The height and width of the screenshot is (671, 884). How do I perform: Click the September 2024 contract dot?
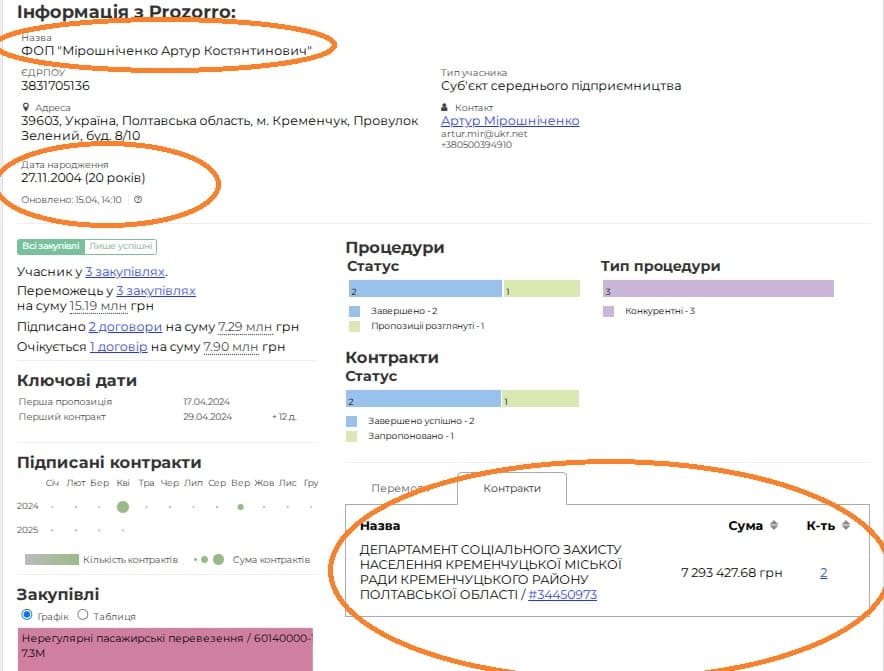240,507
